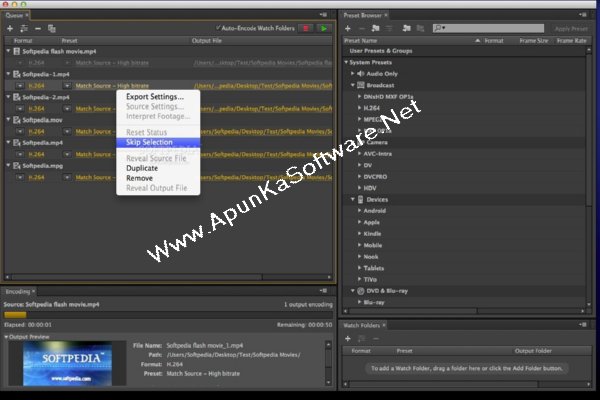Collapse the Devices preset group

click(x=352, y=199)
